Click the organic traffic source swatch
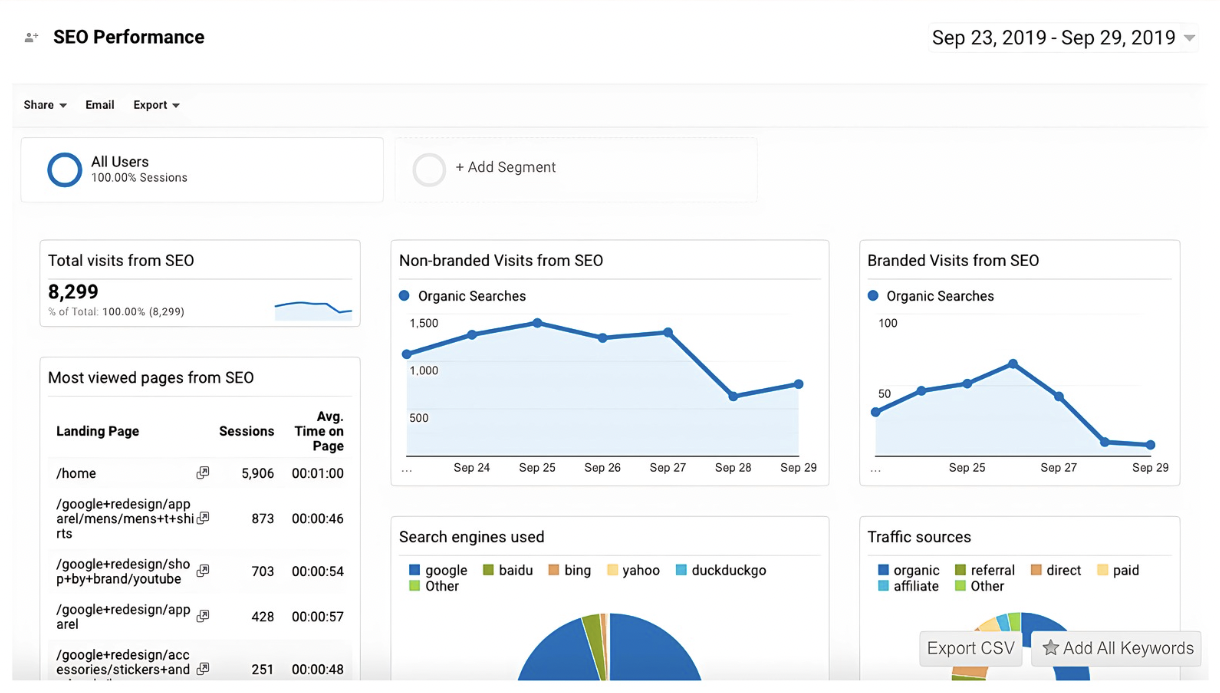The image size is (1220, 693). coord(883,570)
